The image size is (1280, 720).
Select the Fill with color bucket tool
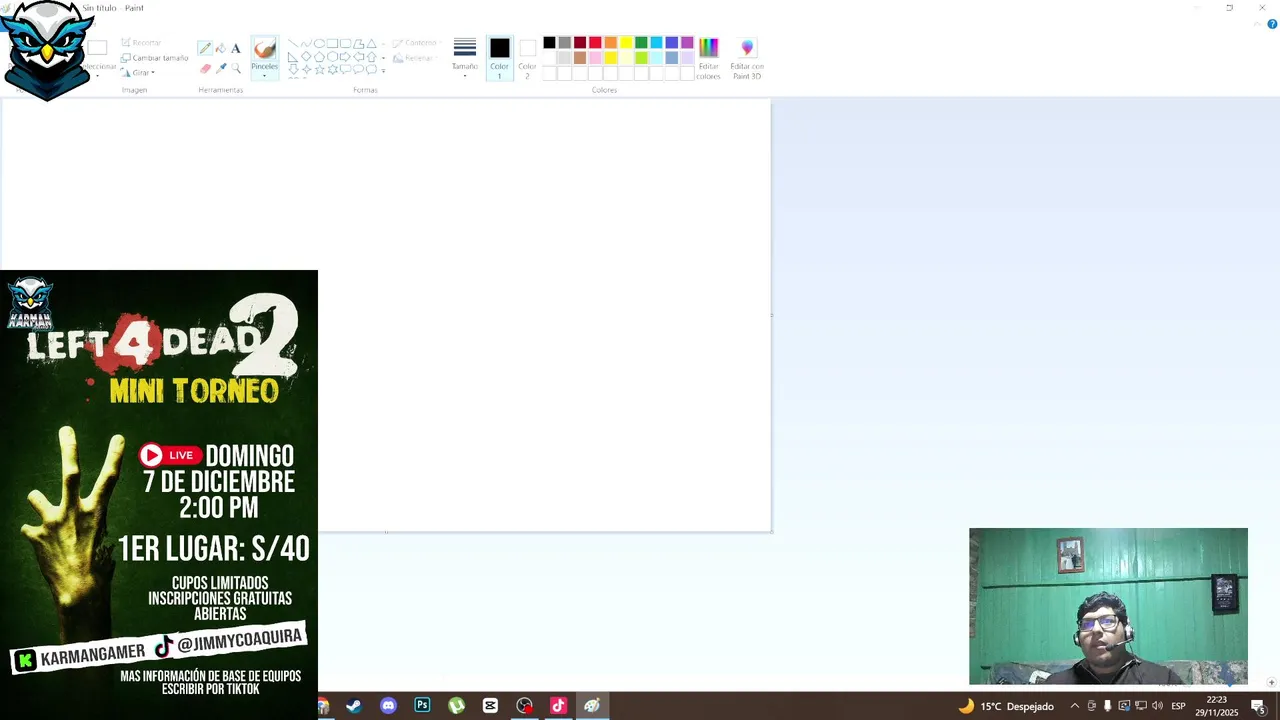tap(220, 48)
